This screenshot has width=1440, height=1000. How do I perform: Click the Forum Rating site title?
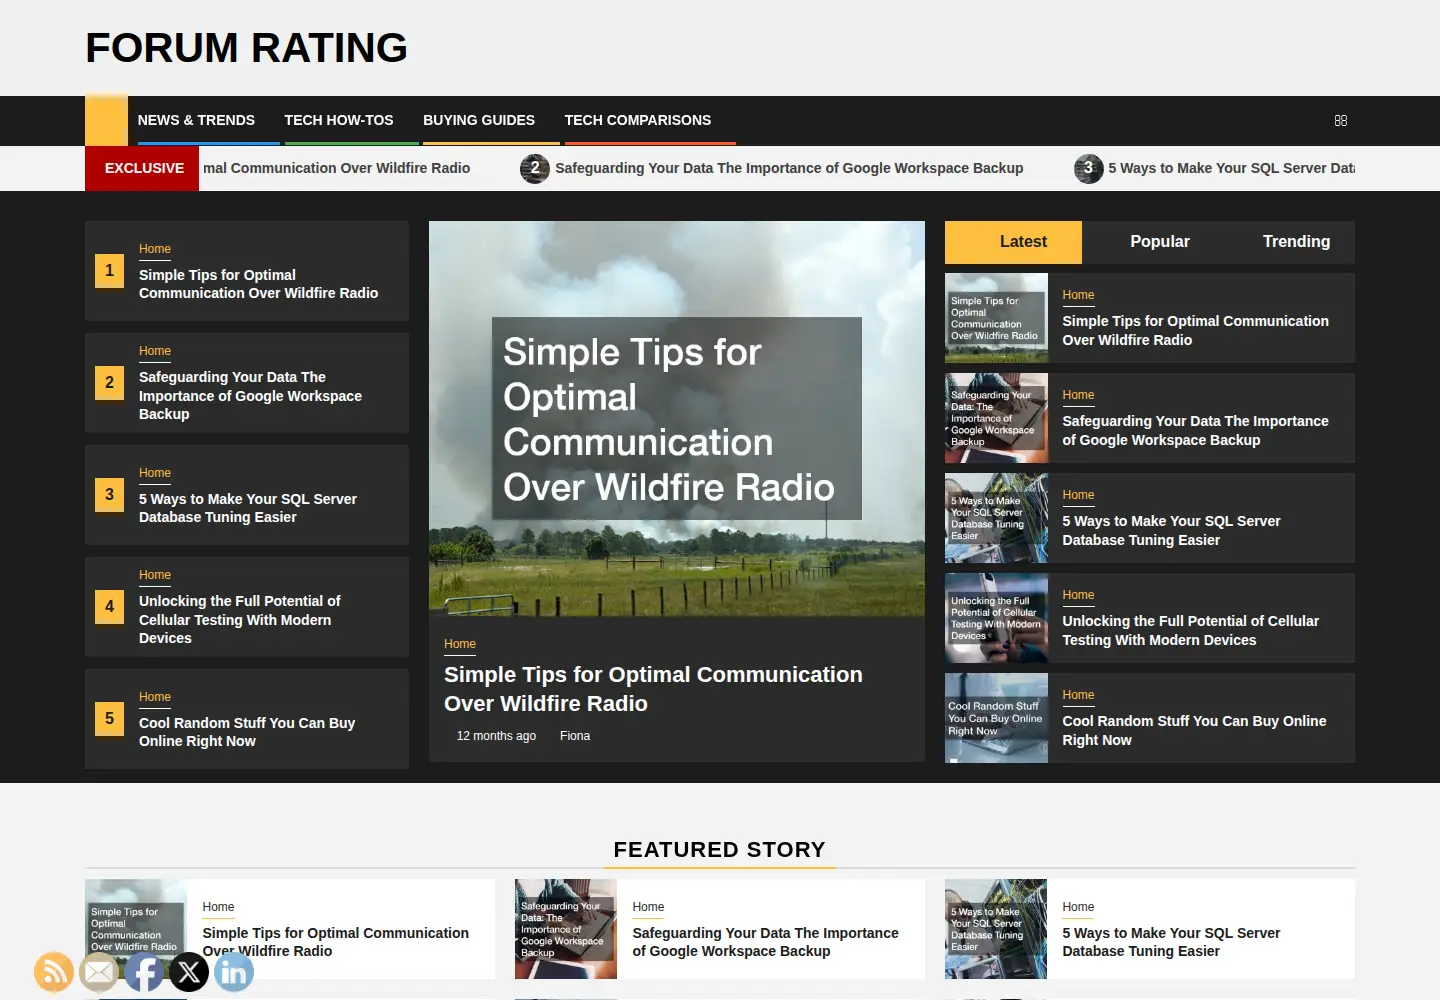(x=247, y=48)
